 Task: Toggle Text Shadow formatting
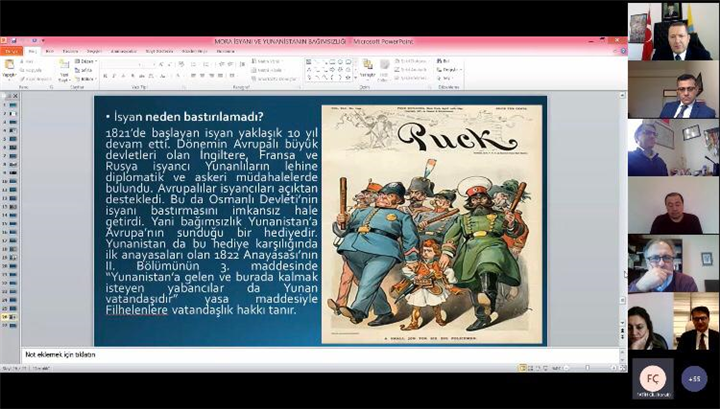point(133,76)
